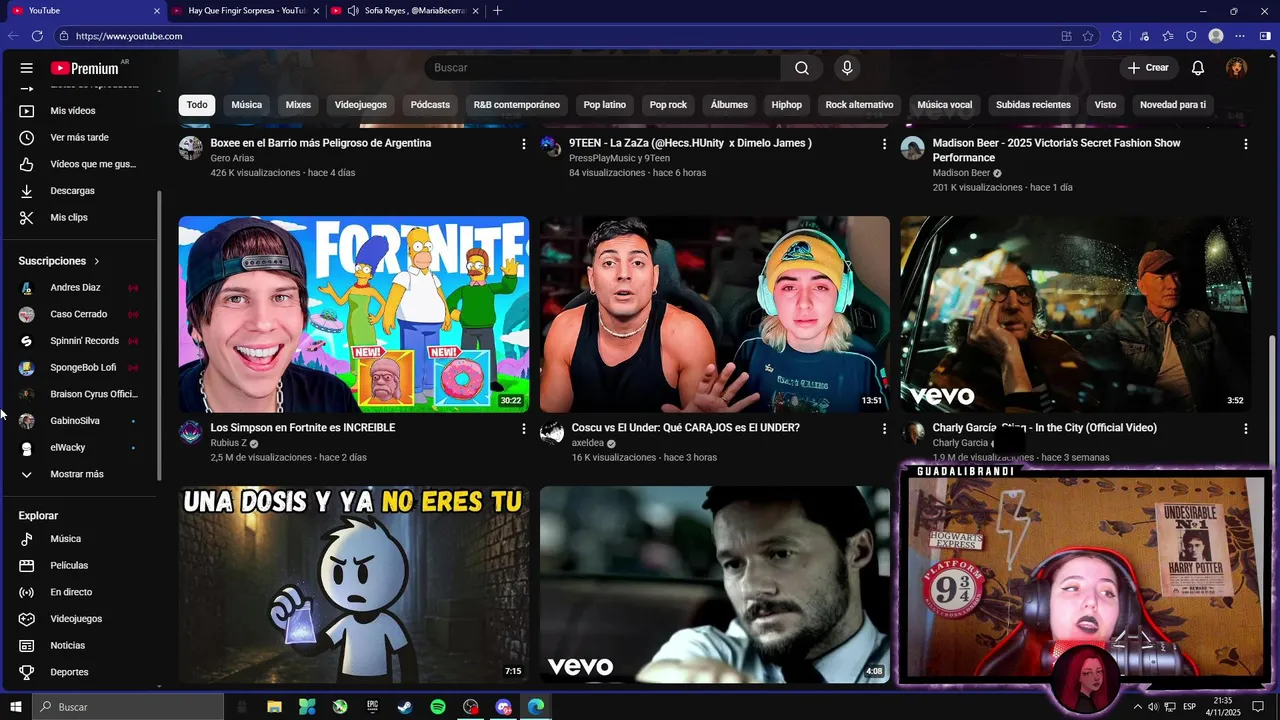Open the account avatar menu
Screen dimensions: 1280x720
[x=1237, y=68]
